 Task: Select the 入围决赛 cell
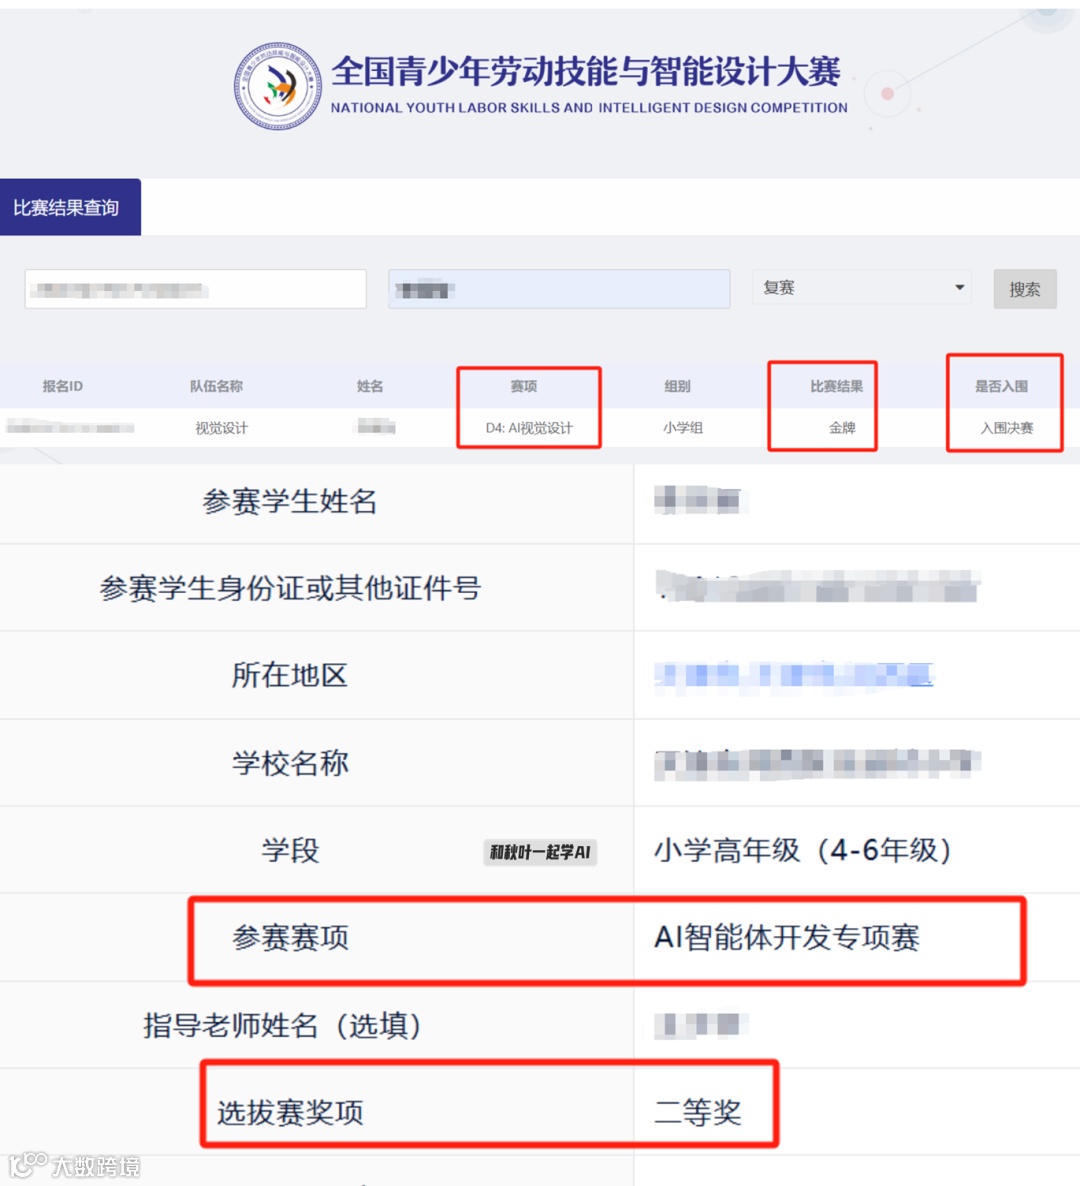pyautogui.click(x=1007, y=428)
